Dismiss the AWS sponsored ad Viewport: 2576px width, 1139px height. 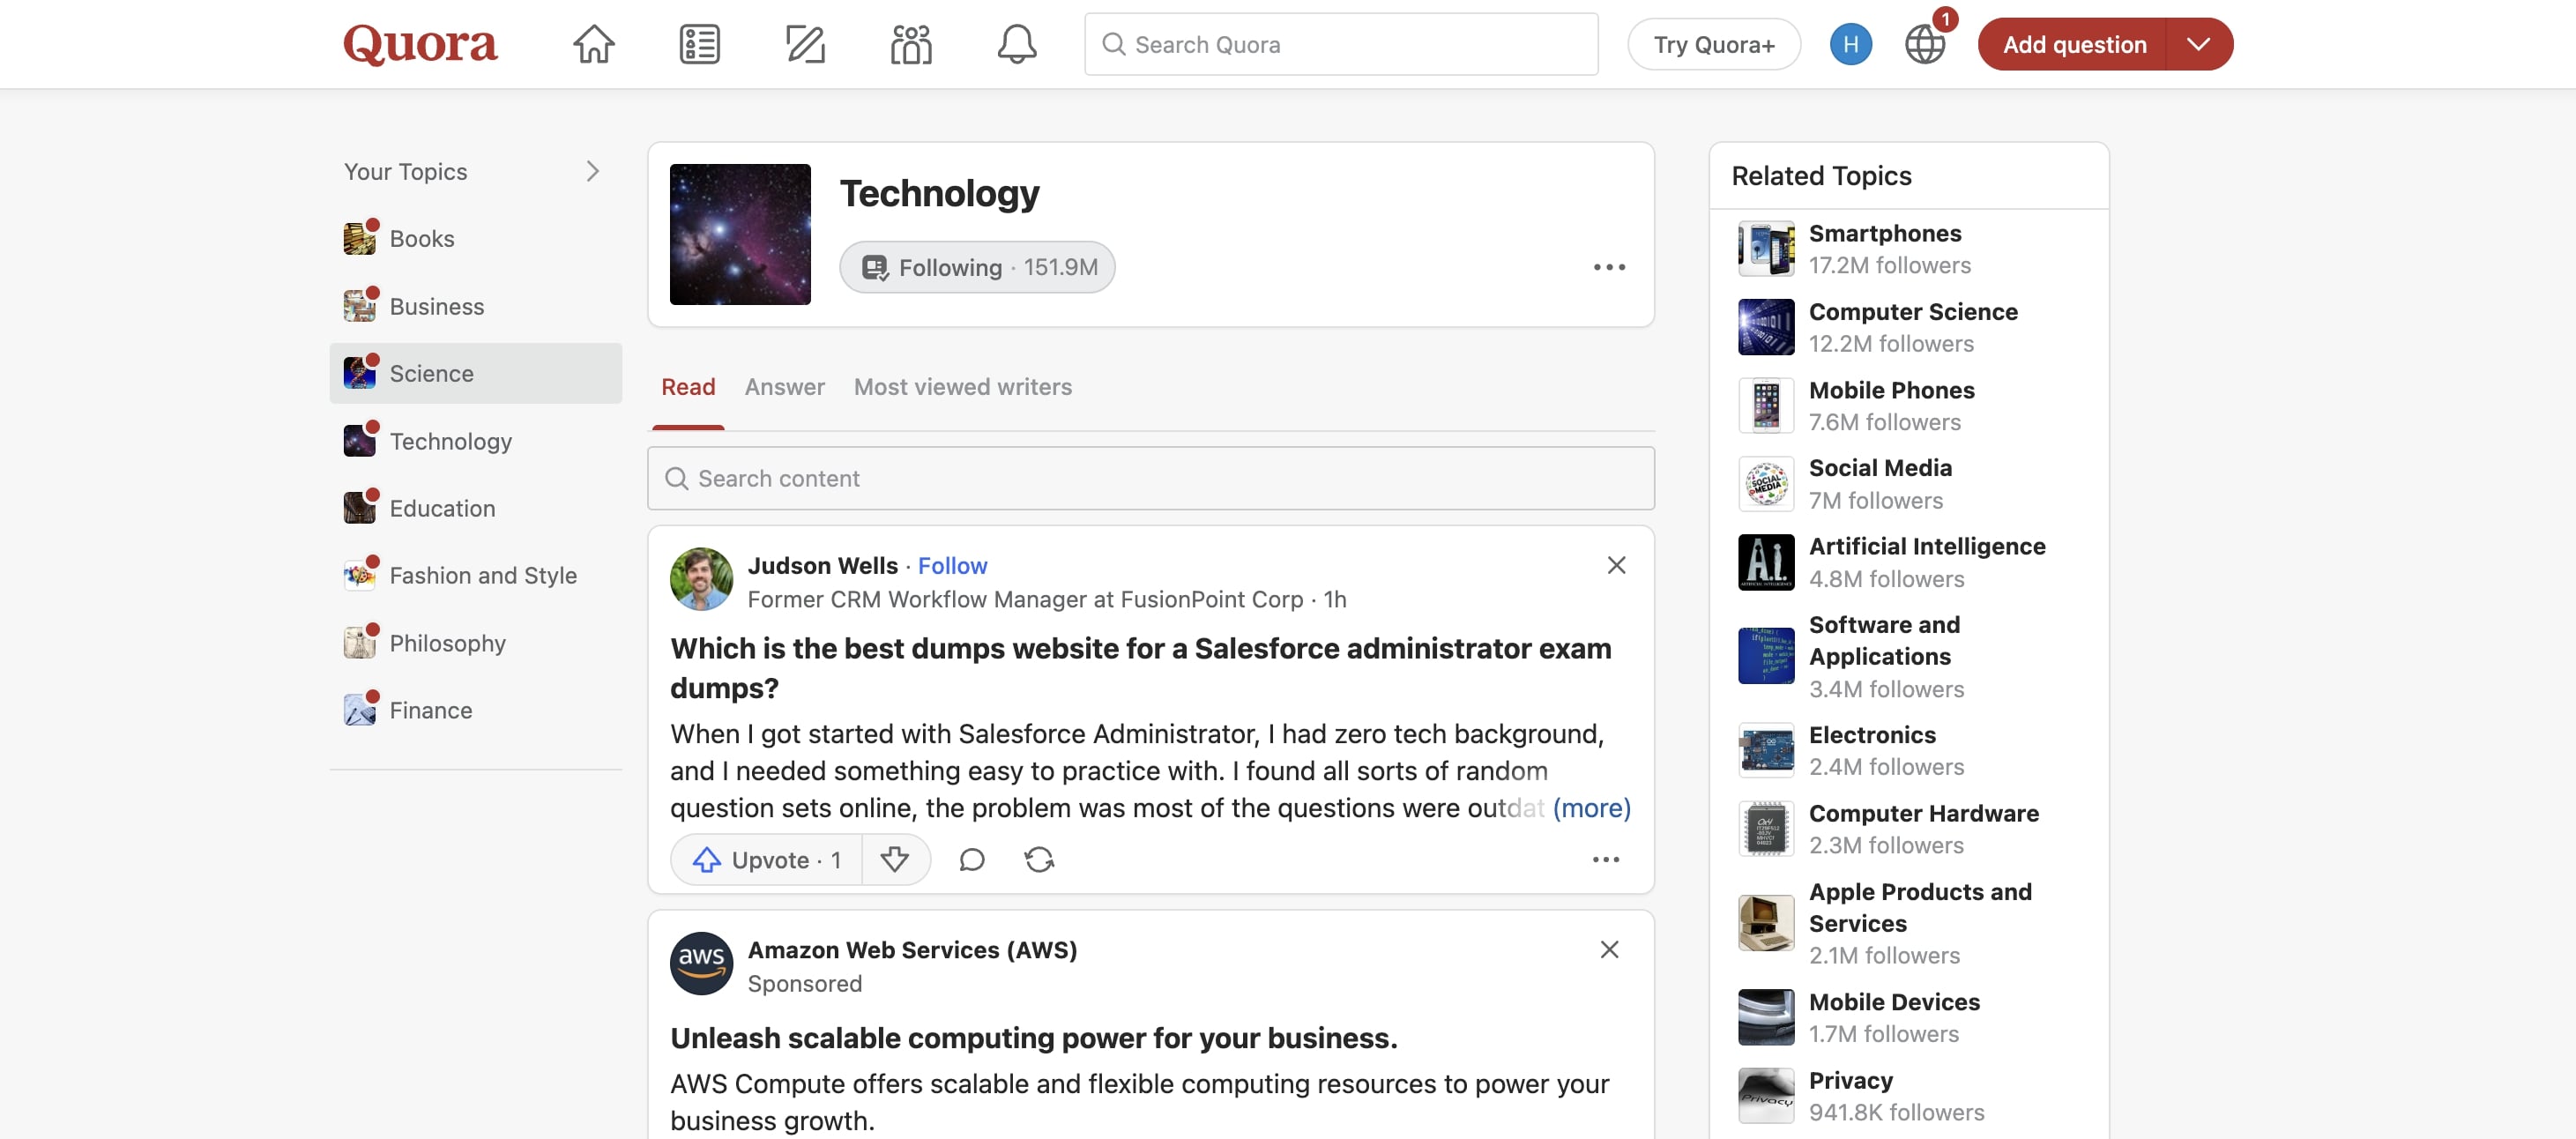click(x=1609, y=950)
